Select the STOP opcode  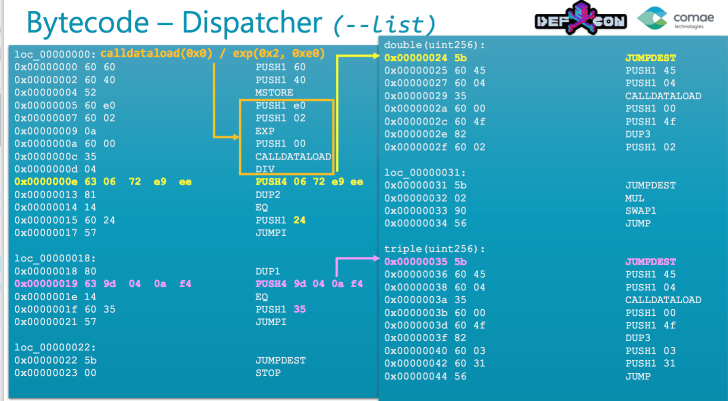pos(268,373)
